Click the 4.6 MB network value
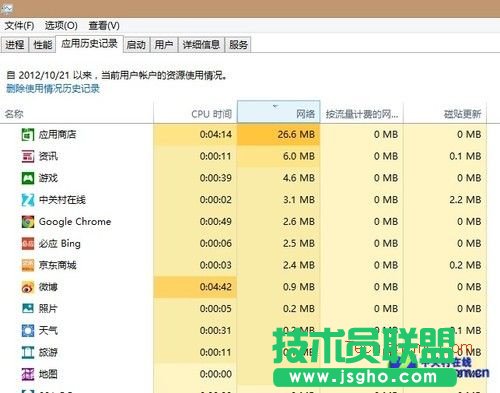 [299, 178]
